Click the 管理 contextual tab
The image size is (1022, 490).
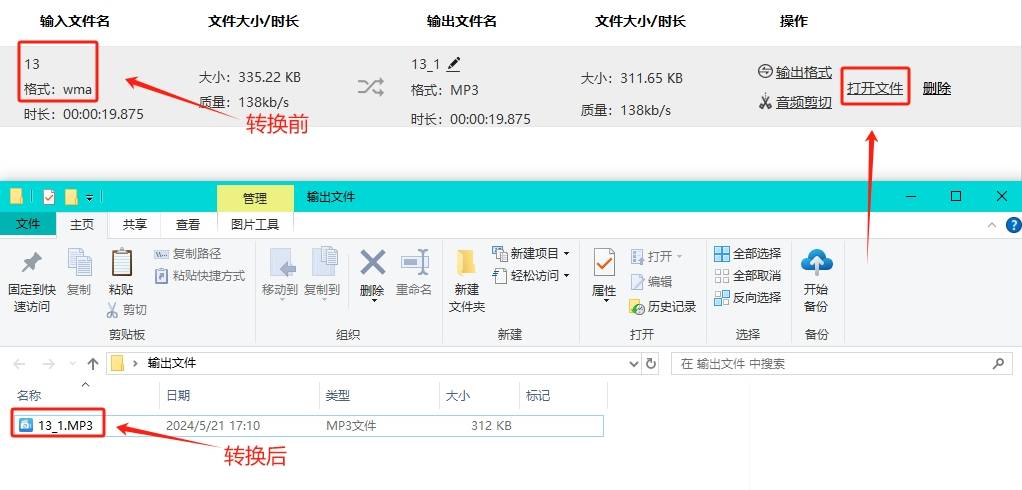[255, 199]
